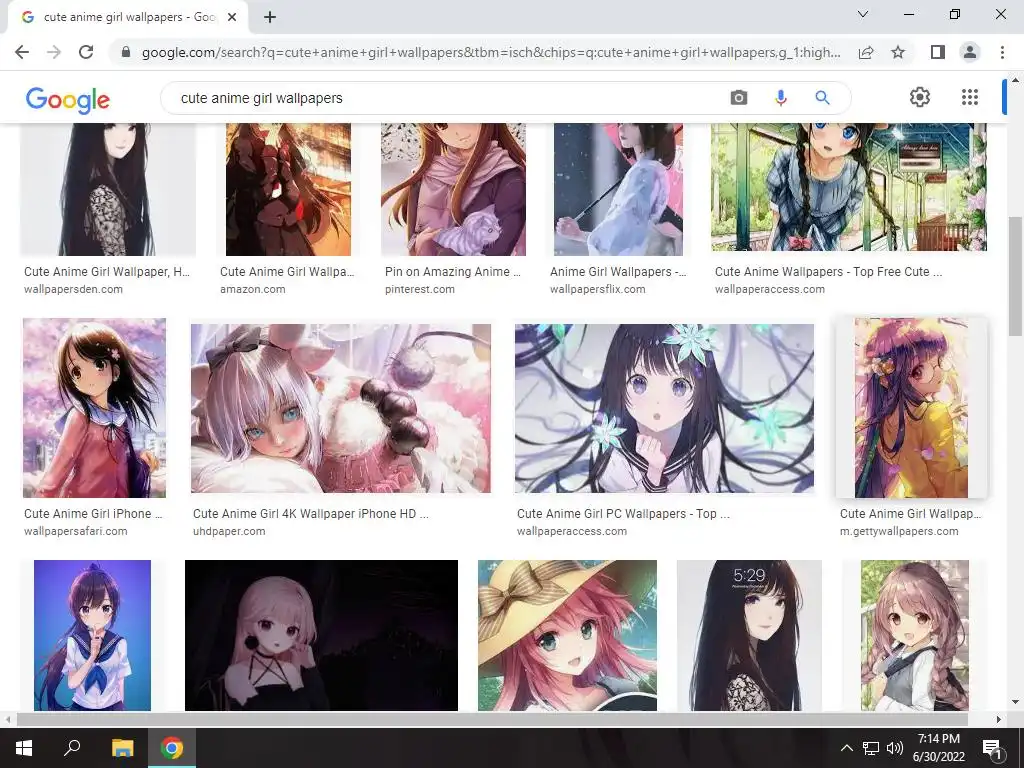Click the Chrome icon in the taskbar
The image size is (1024, 768).
pyautogui.click(x=172, y=748)
